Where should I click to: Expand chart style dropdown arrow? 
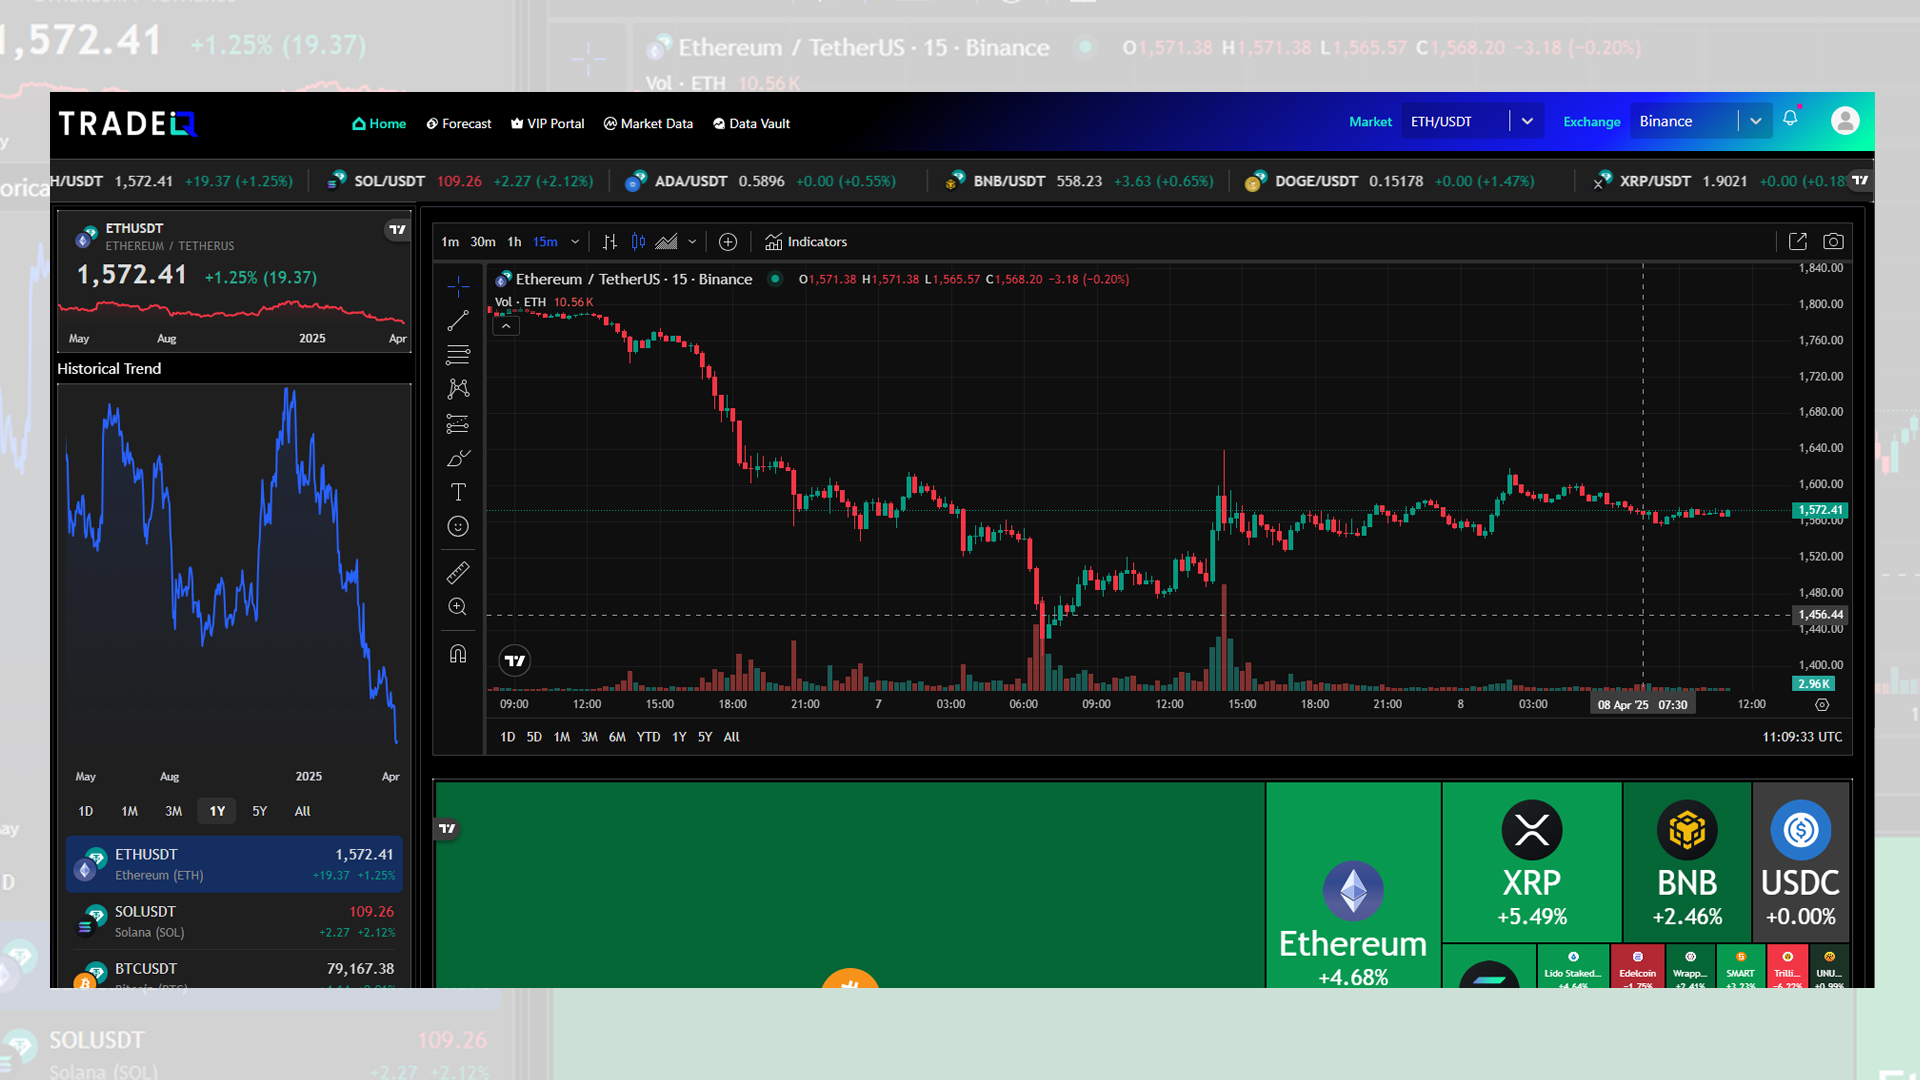pyautogui.click(x=692, y=242)
